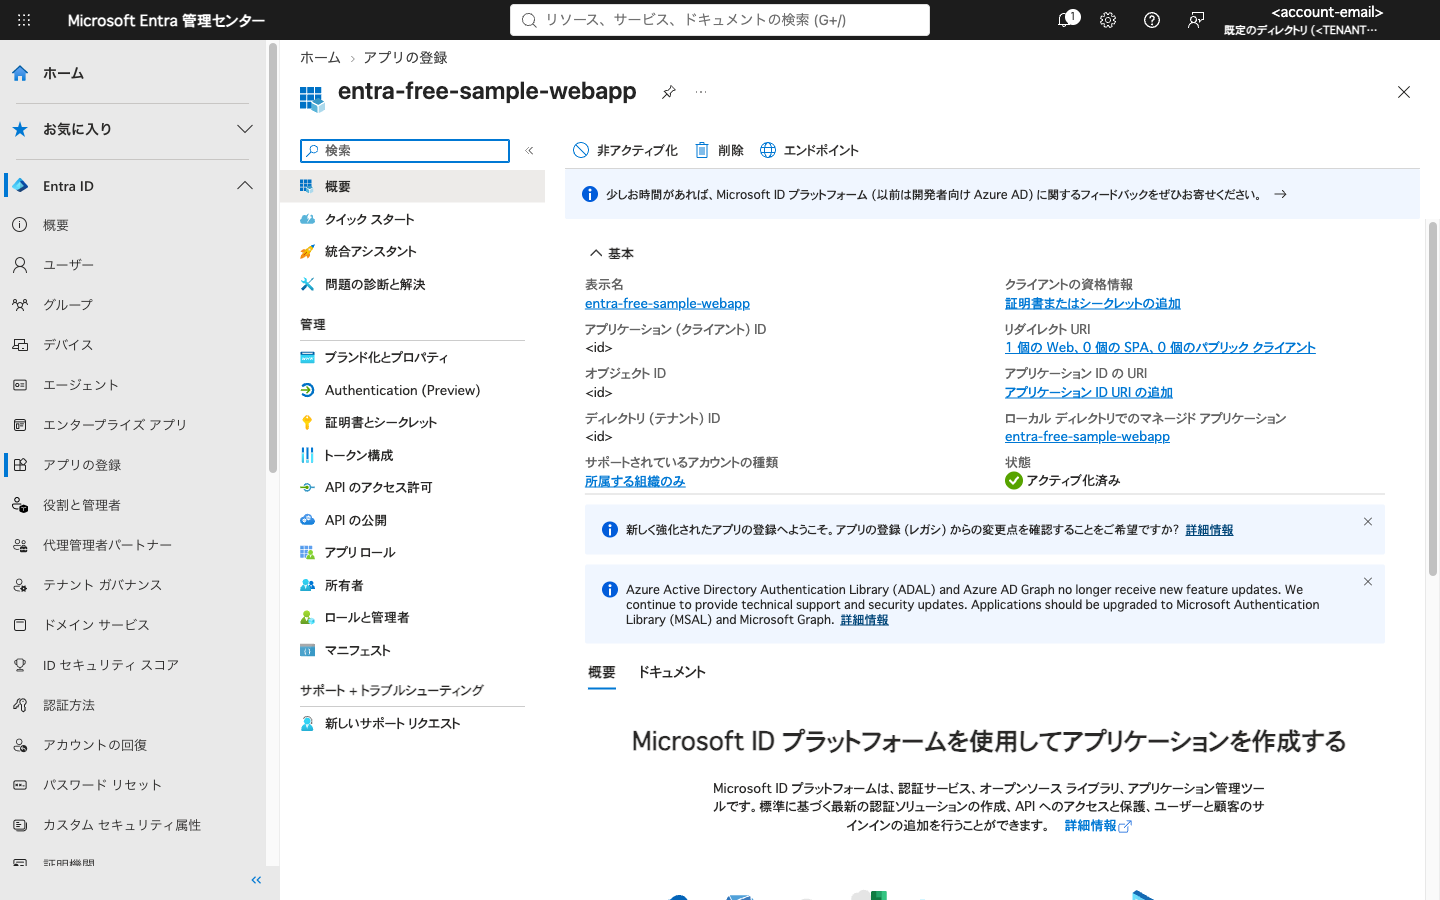Click アプリの登録 breadcrumb link
Image resolution: width=1440 pixels, height=900 pixels.
point(405,58)
